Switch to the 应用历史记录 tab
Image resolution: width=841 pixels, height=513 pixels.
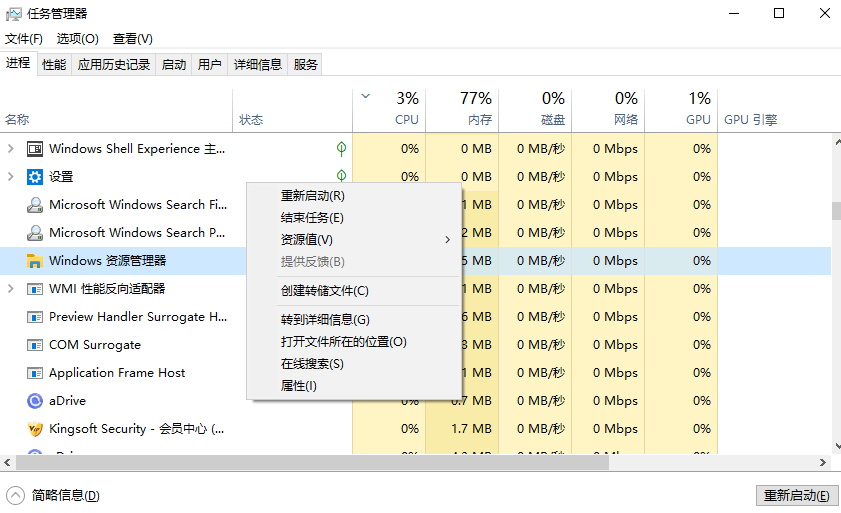click(x=114, y=65)
